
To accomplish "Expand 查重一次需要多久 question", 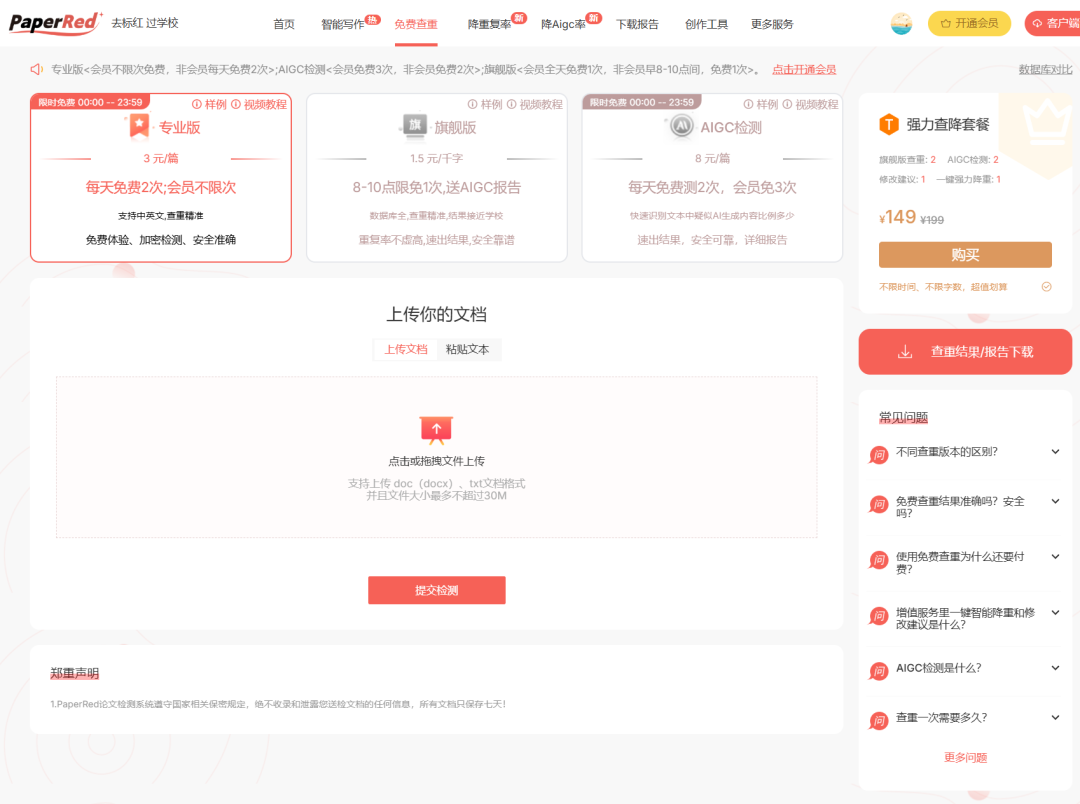I will 965,719.
